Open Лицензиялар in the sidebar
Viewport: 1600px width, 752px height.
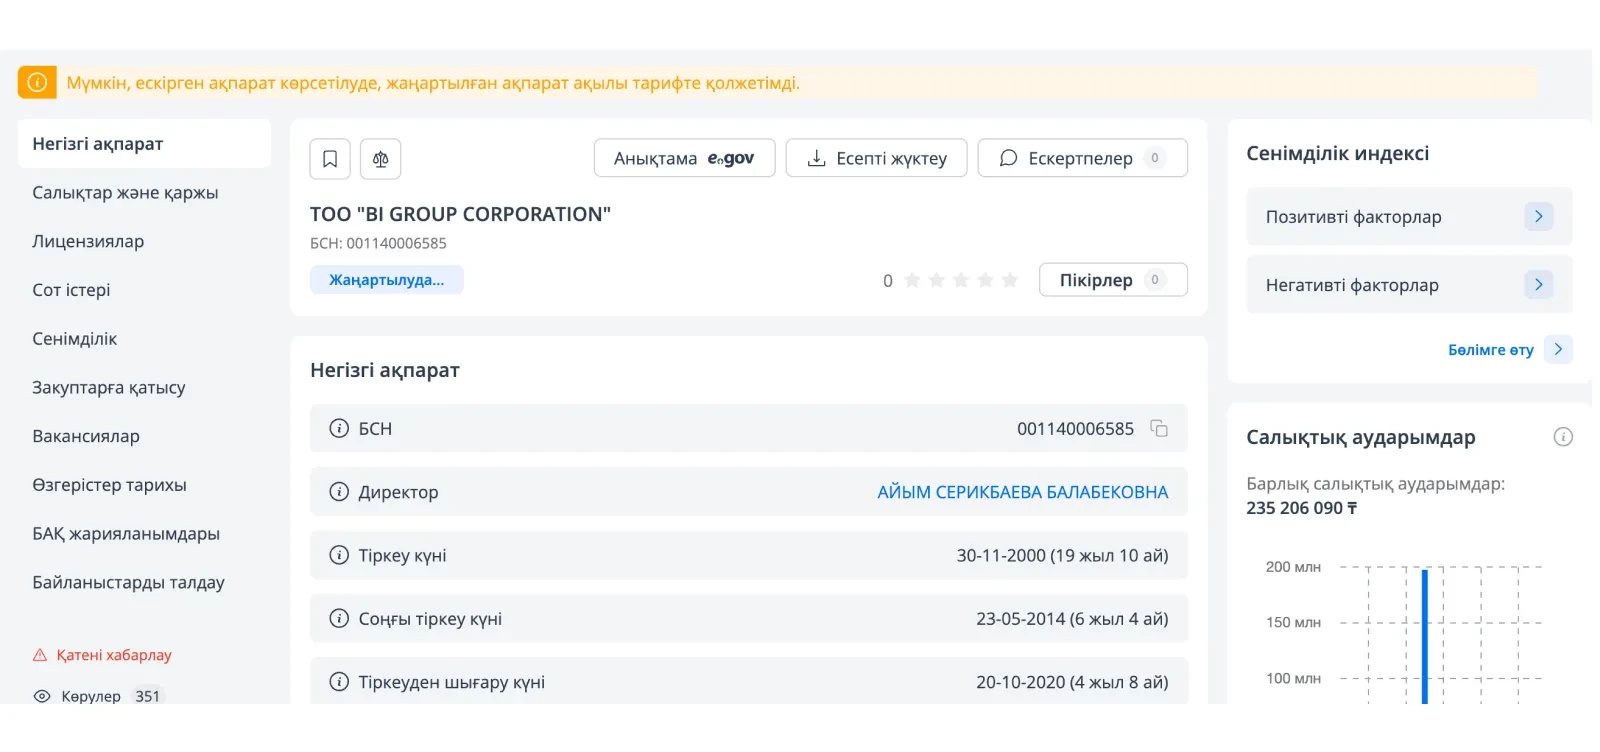88,241
